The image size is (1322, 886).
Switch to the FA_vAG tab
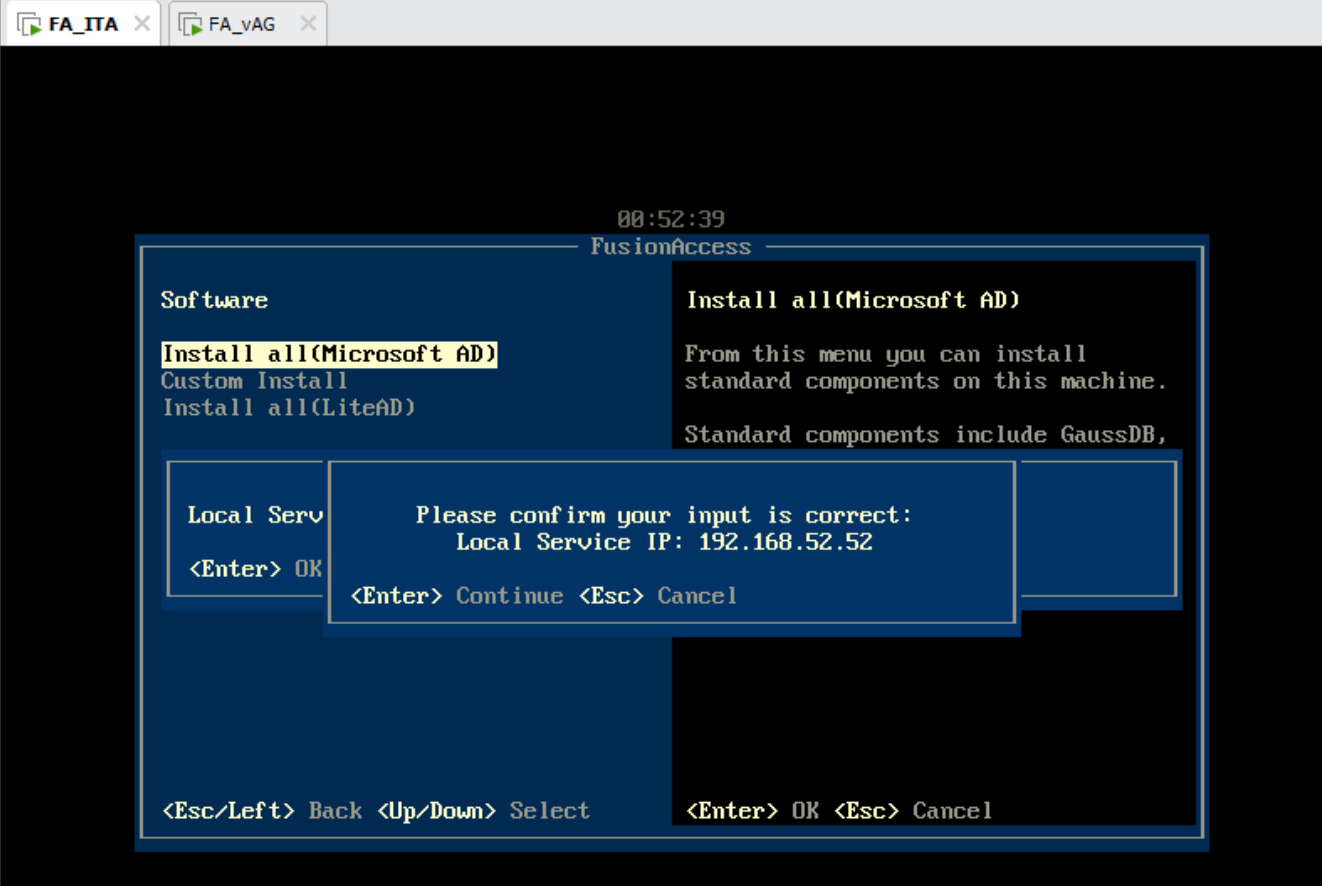tap(246, 24)
